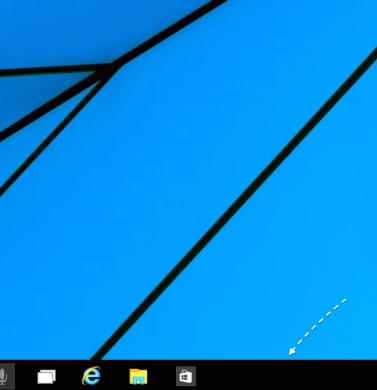Launch Internet Explorer from the taskbar
Screen dimensions: 377x390
point(92,376)
